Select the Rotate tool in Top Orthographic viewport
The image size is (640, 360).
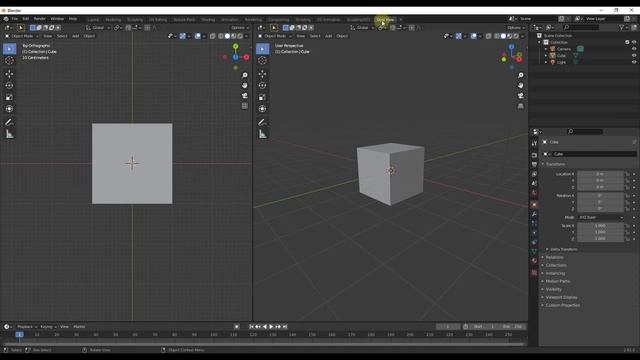click(9, 85)
